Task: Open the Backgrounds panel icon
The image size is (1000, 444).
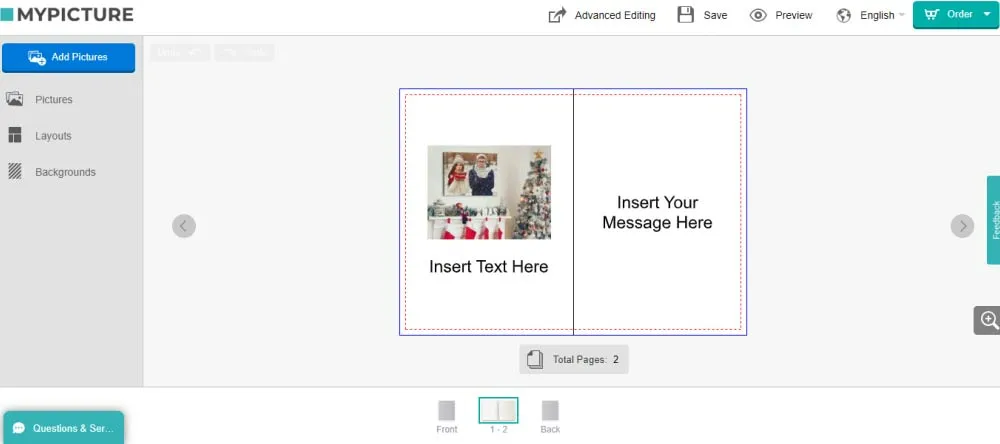Action: pyautogui.click(x=15, y=171)
